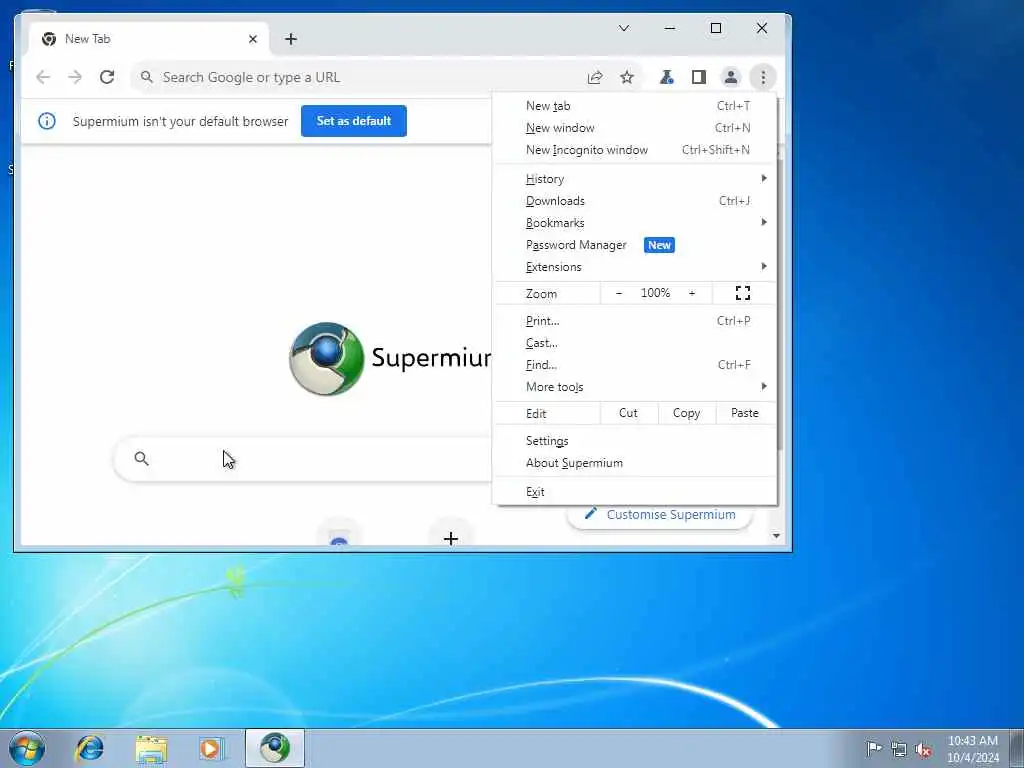Click the browser forward arrow
The width and height of the screenshot is (1024, 768).
tap(75, 77)
